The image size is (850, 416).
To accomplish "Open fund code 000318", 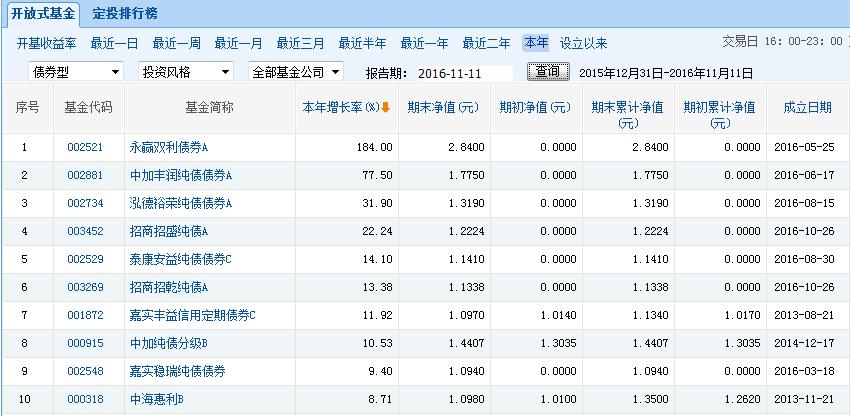I will (x=85, y=400).
